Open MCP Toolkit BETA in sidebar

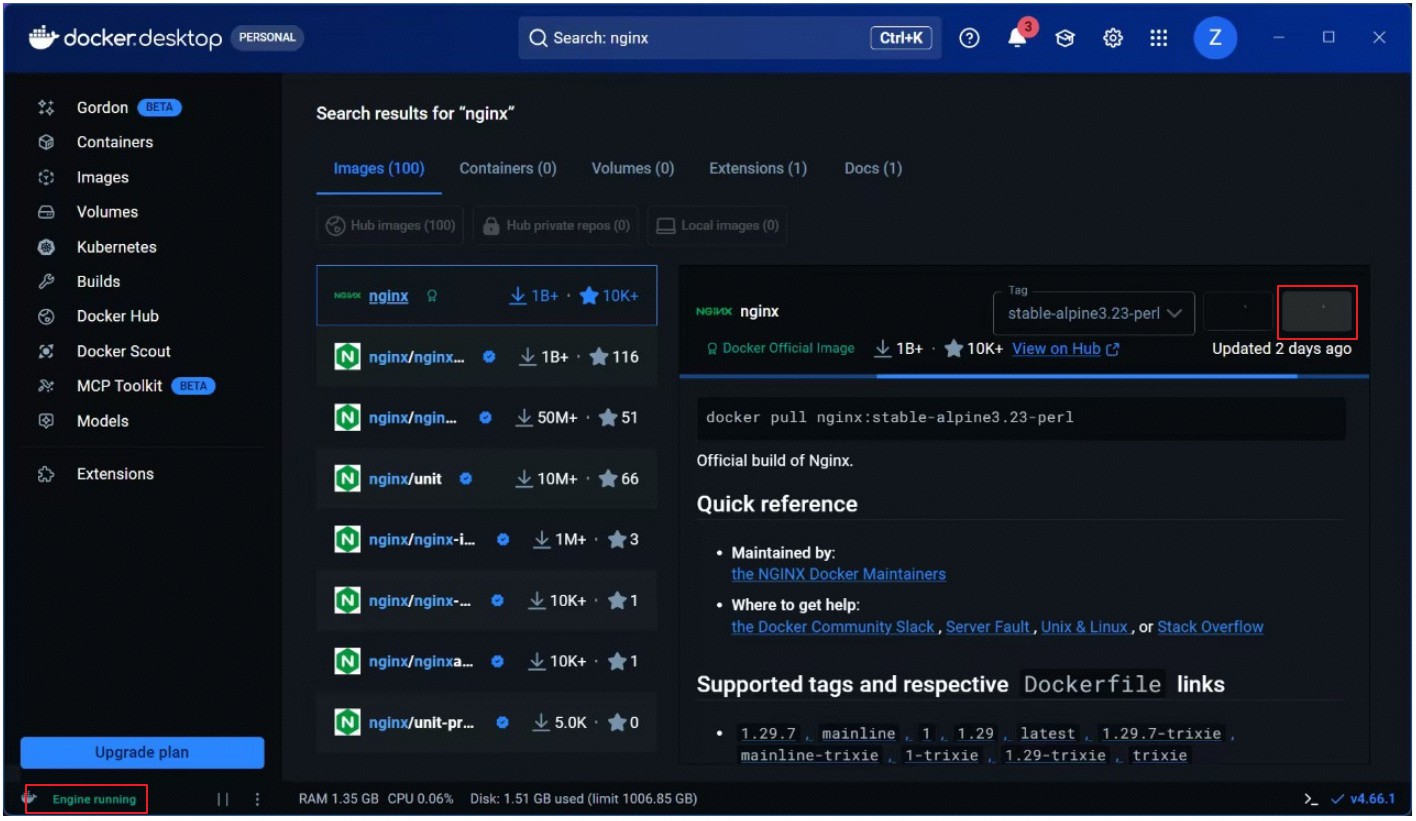[x=140, y=386]
